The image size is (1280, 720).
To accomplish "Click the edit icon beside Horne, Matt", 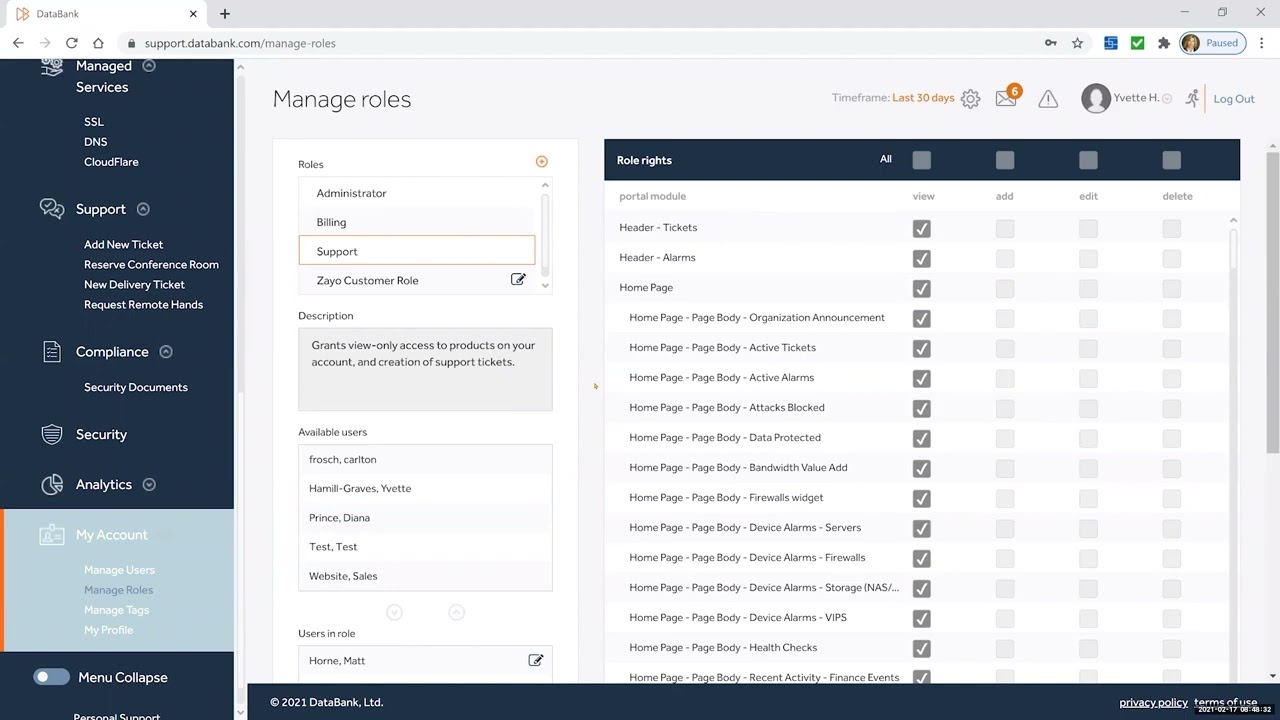I will (x=536, y=660).
